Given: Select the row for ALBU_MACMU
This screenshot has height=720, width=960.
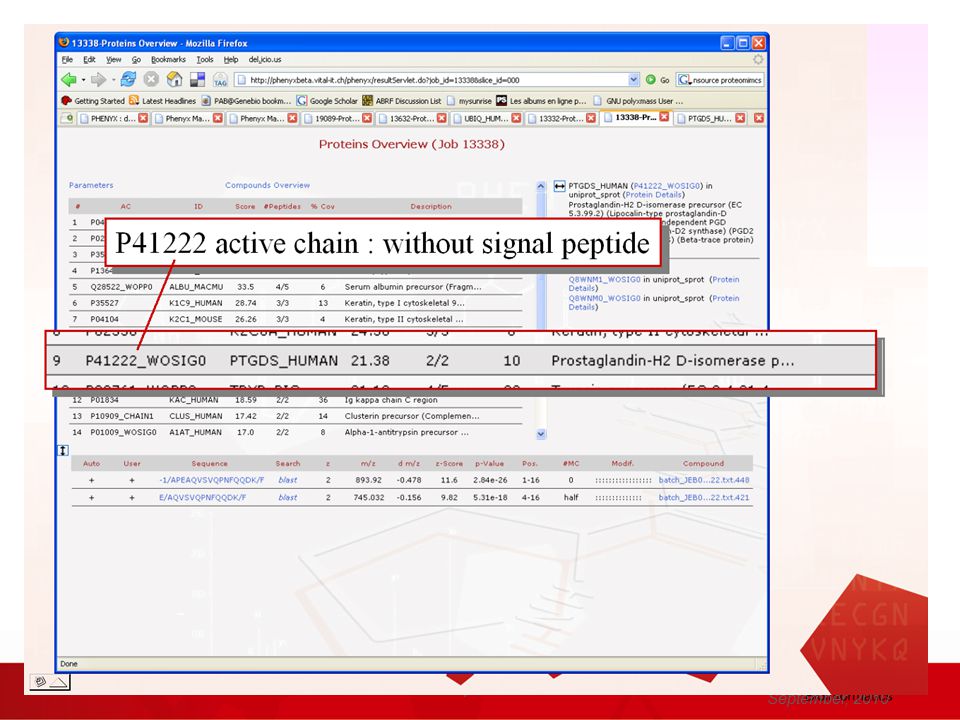Looking at the screenshot, I should pos(296,287).
